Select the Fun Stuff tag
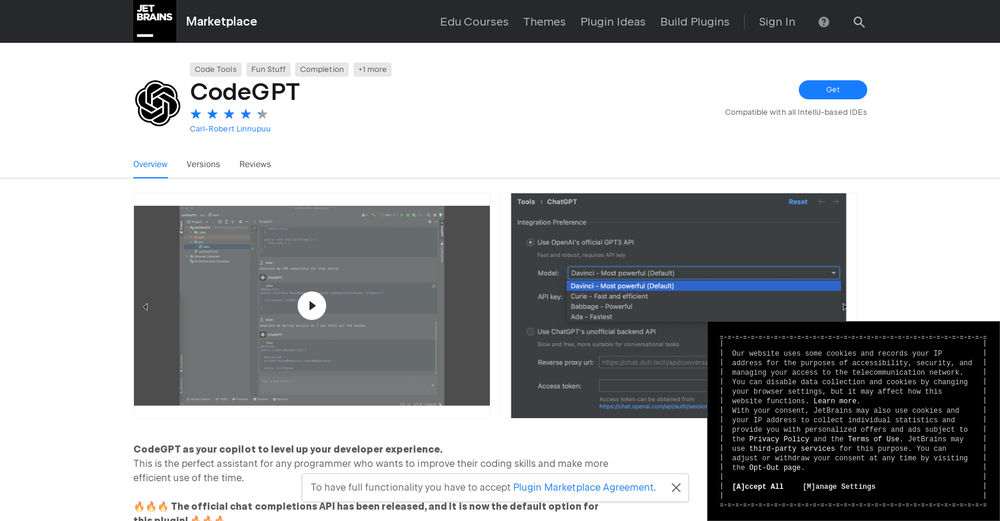 pyautogui.click(x=268, y=70)
